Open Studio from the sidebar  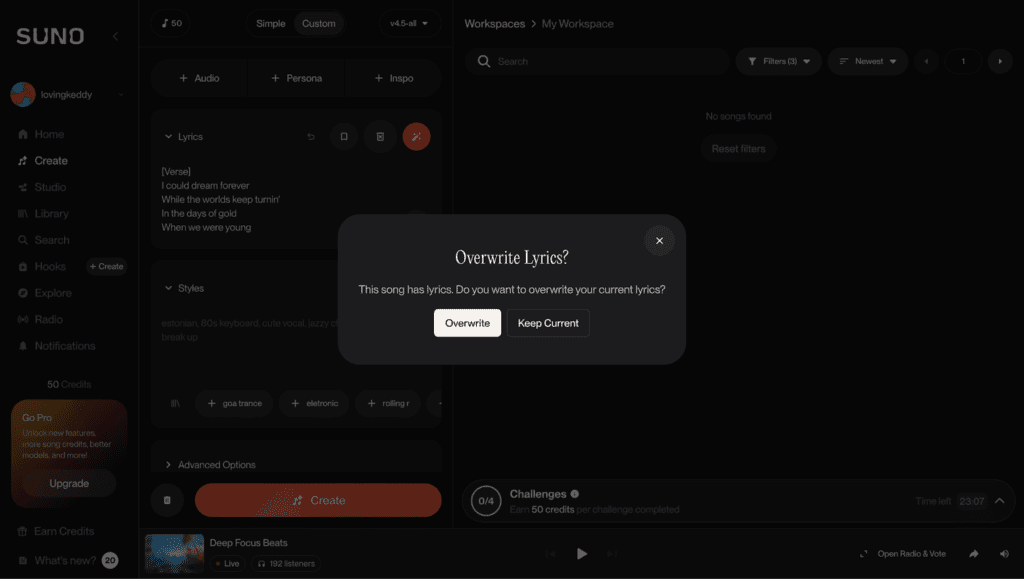tap(50, 187)
